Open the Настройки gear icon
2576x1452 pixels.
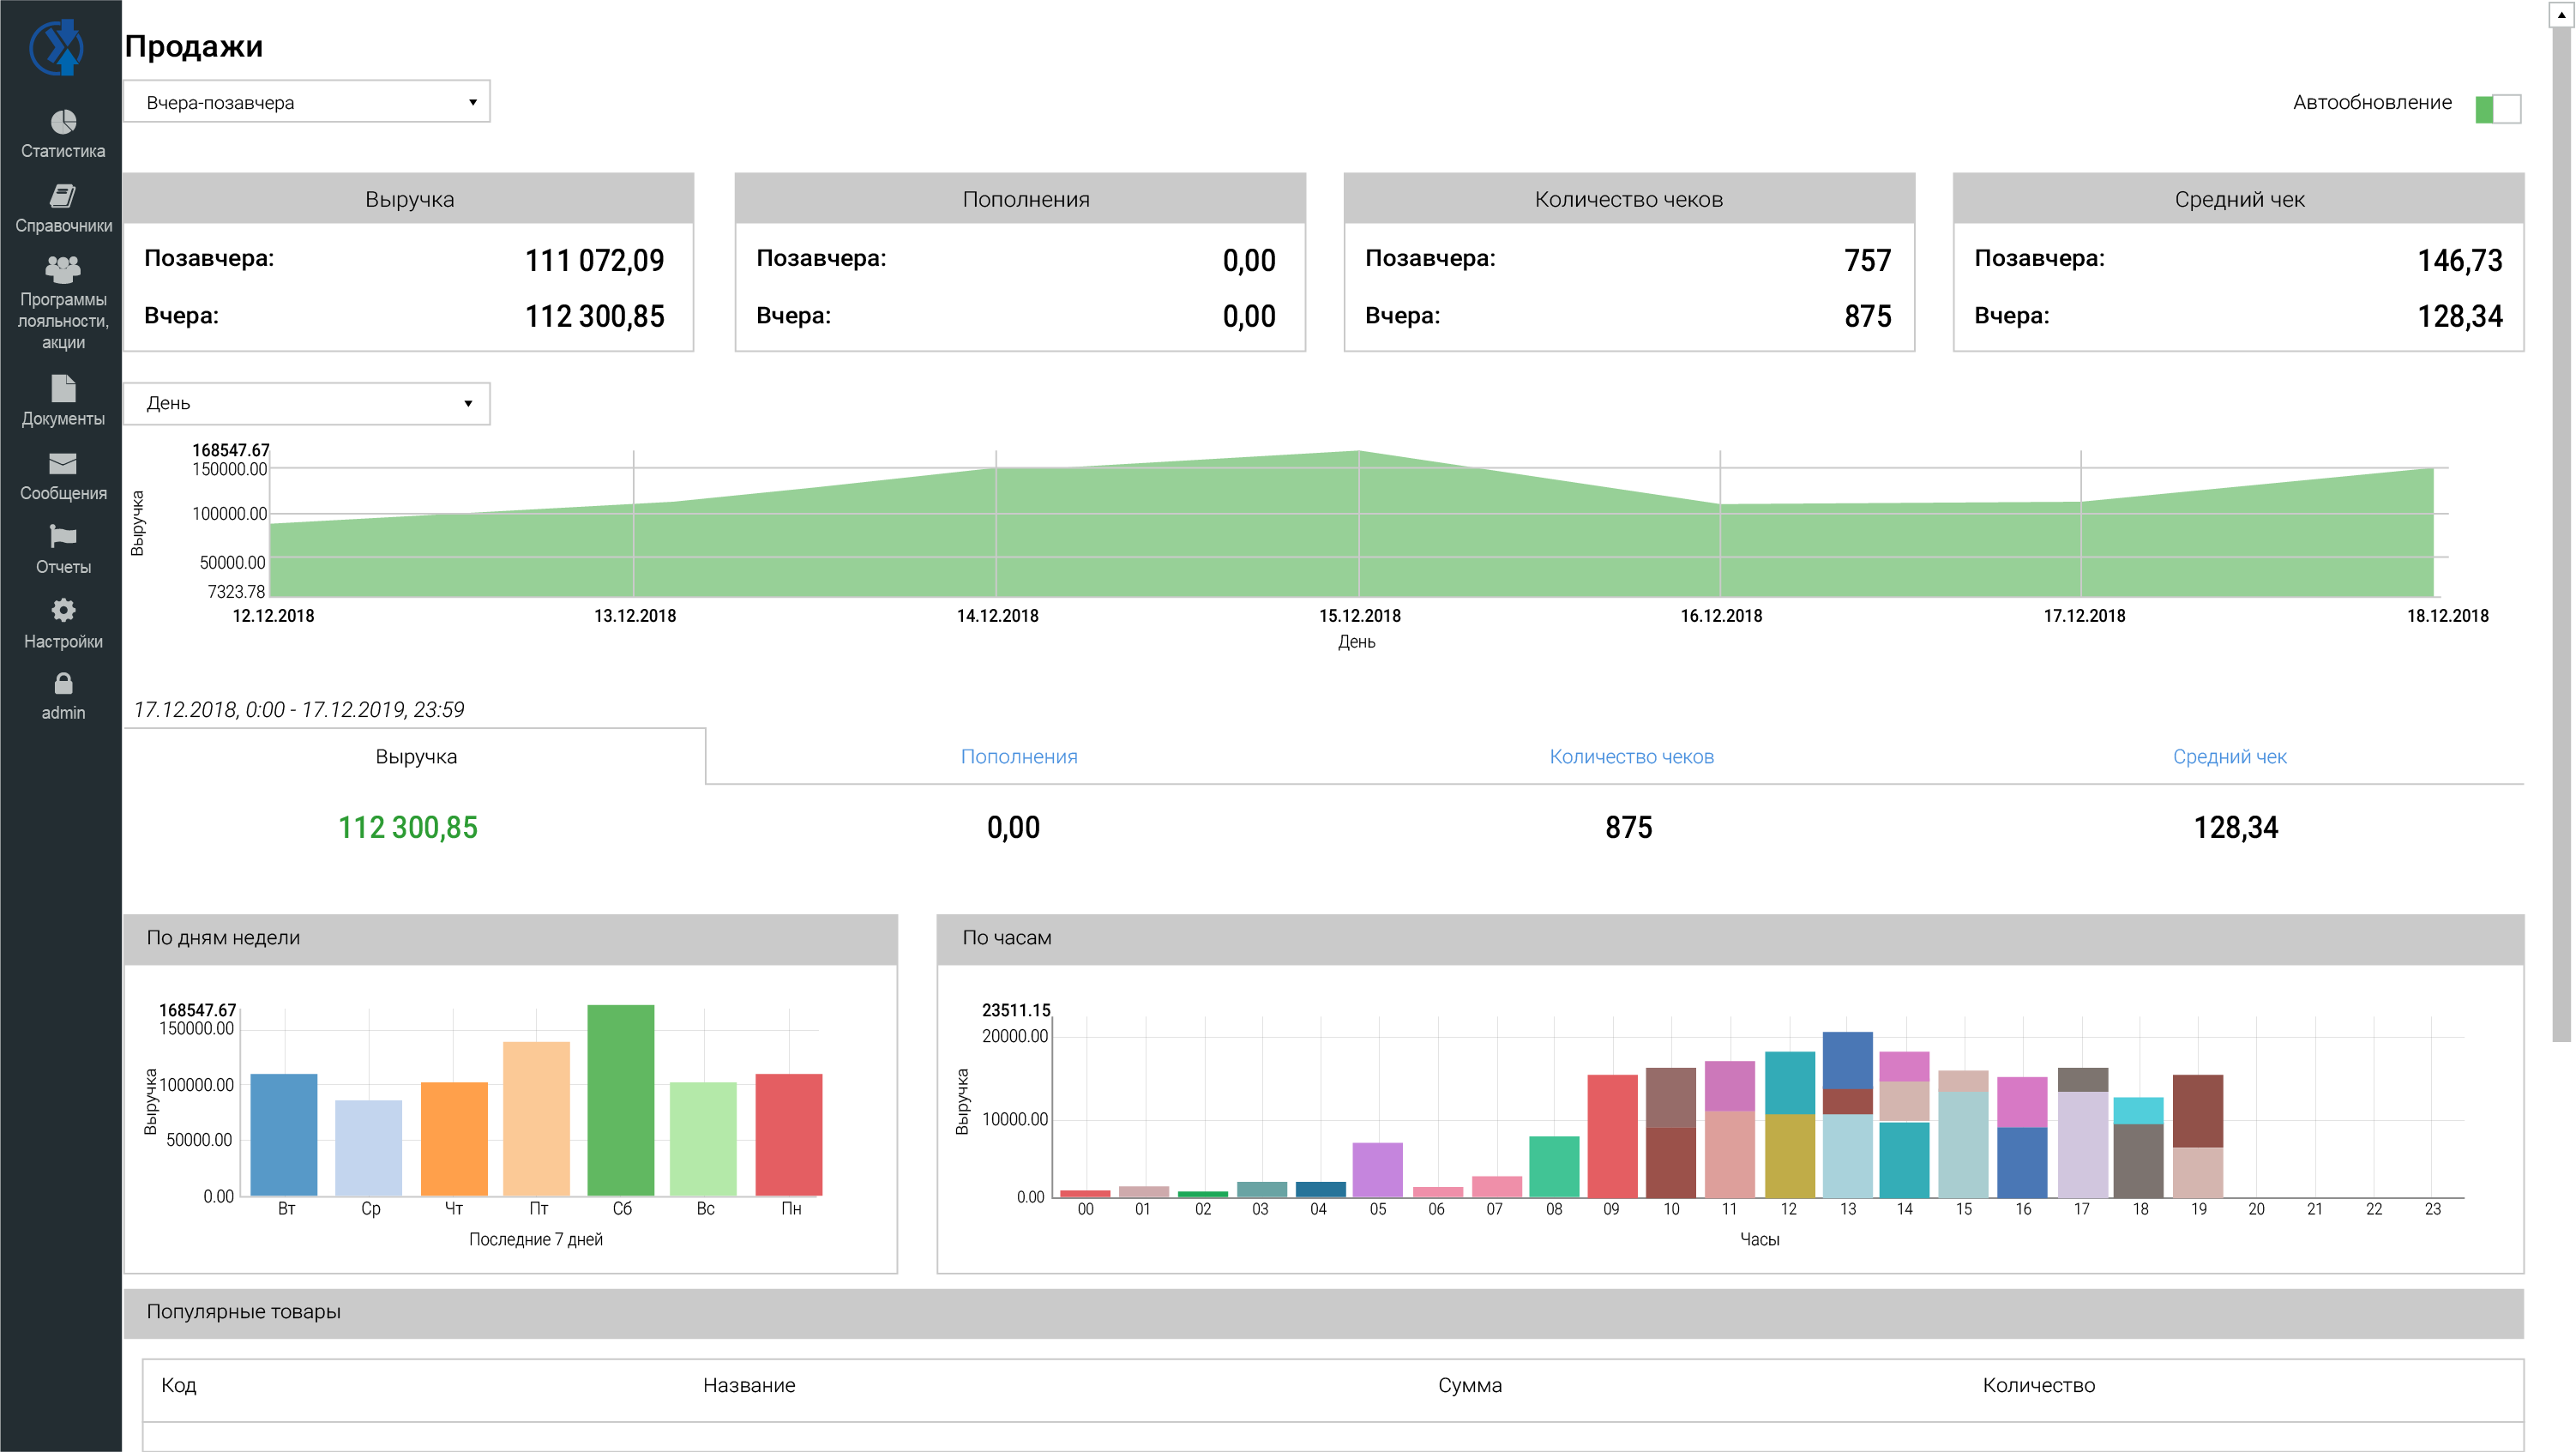63,611
